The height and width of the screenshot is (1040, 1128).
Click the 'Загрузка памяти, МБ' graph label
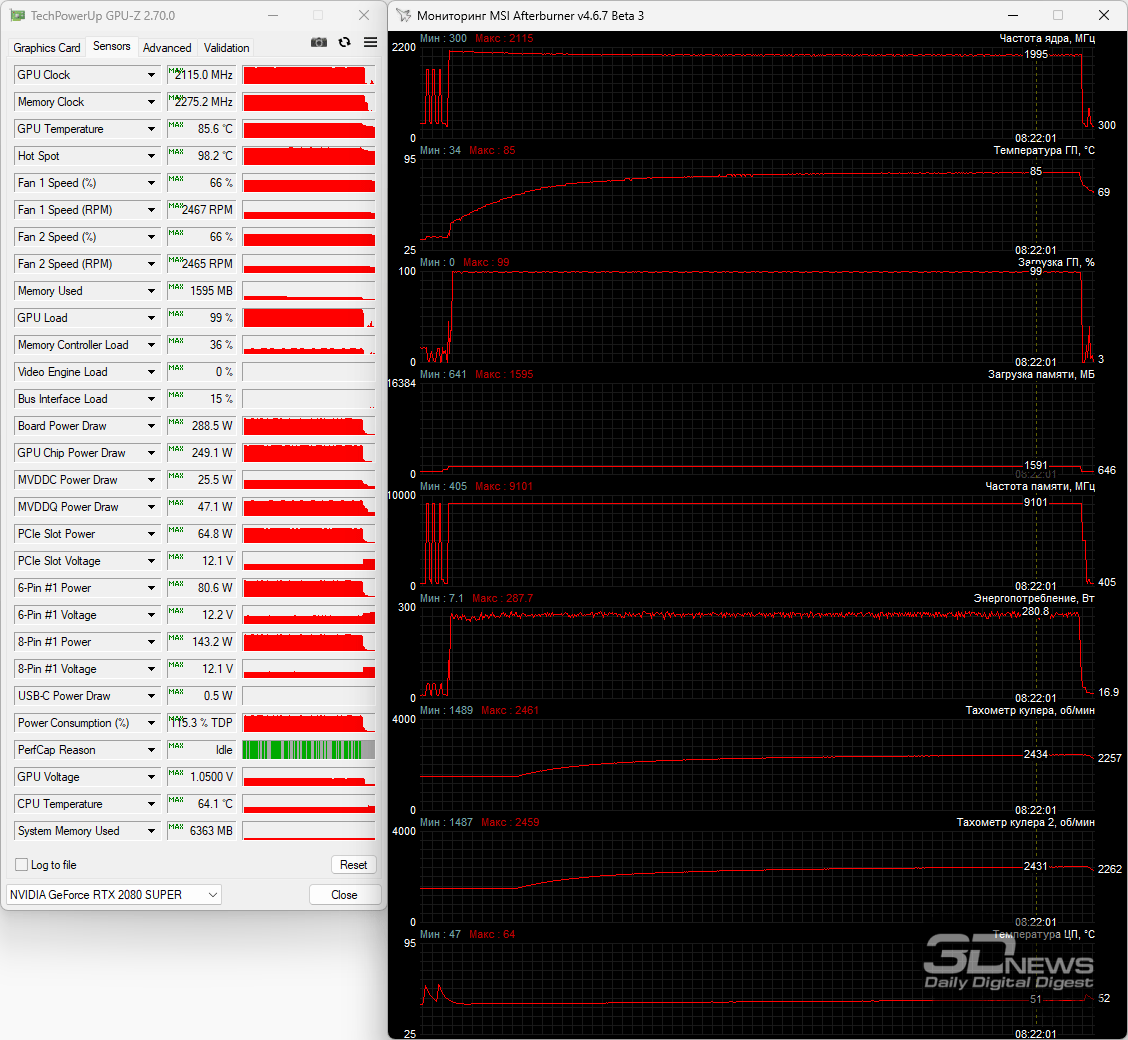tap(1041, 374)
